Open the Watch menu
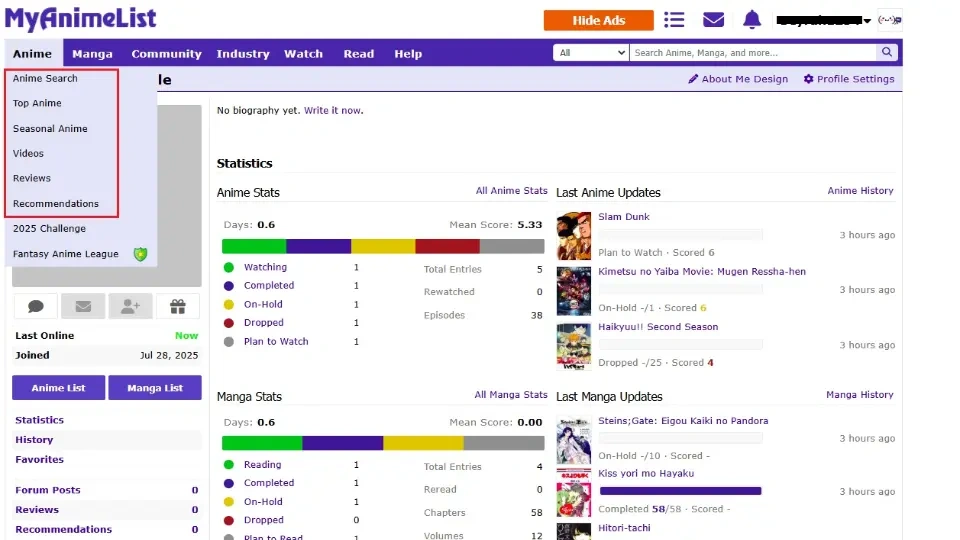 303,54
